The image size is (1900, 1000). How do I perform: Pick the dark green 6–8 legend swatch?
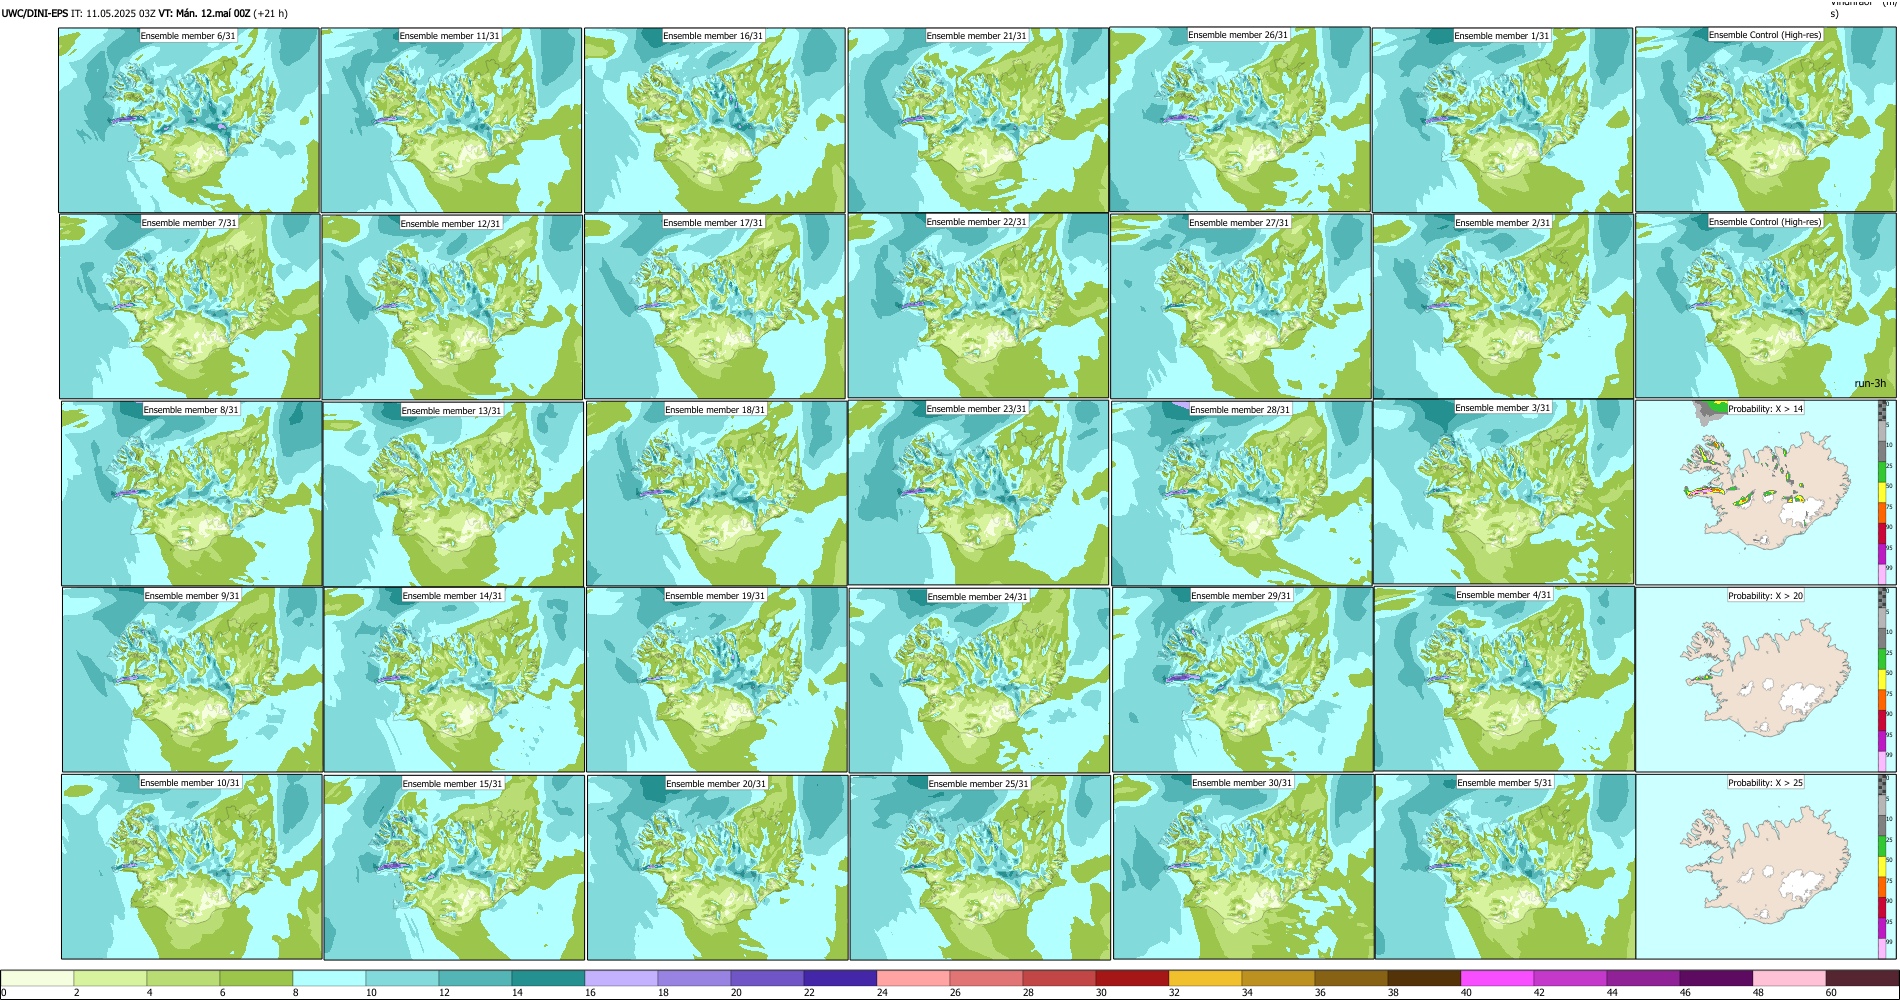[x=256, y=978]
